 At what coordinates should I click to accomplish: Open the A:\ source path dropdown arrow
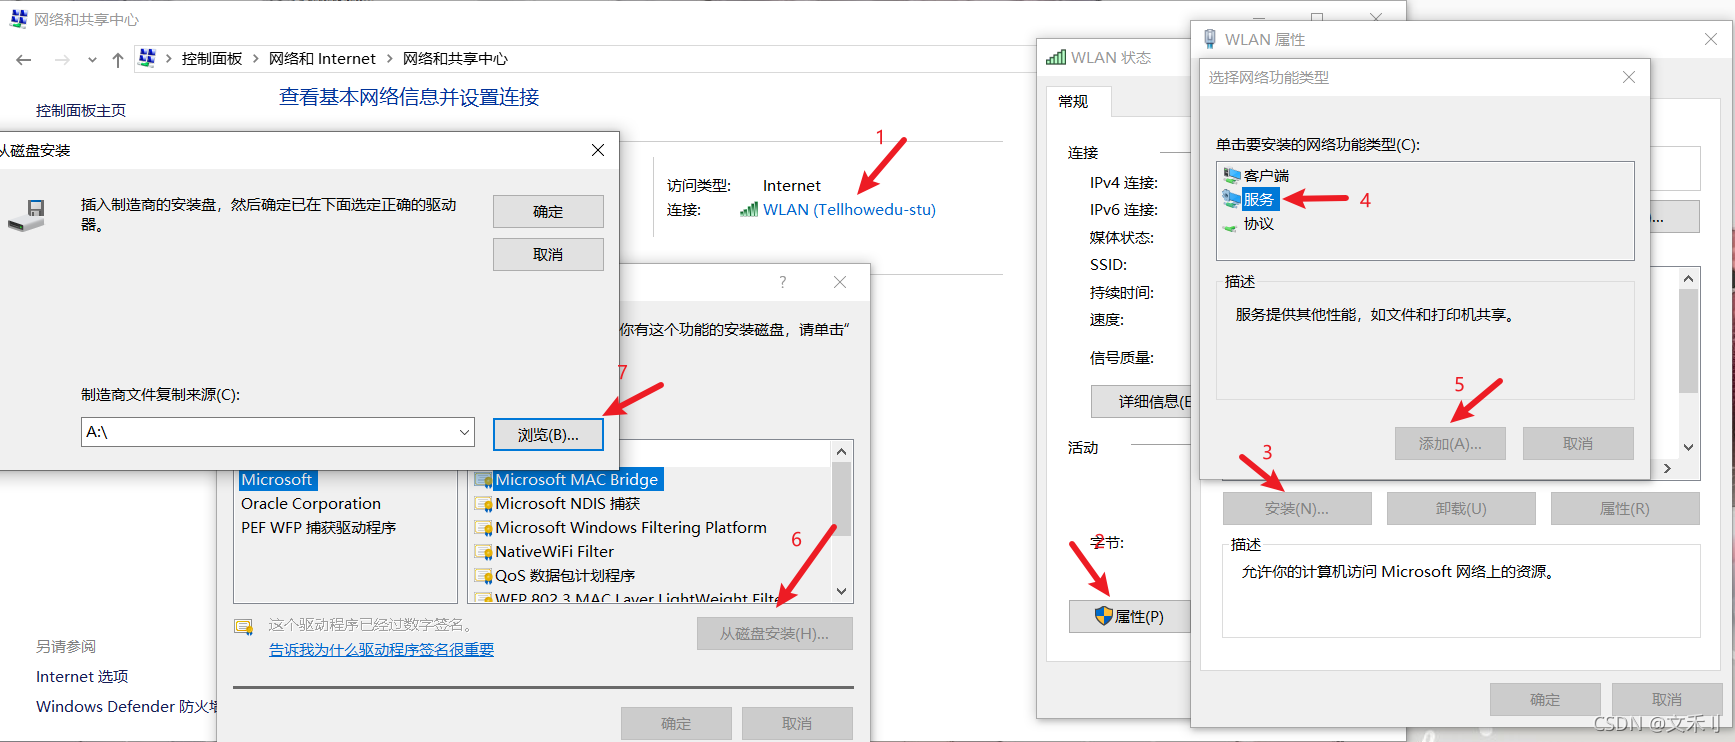[464, 432]
